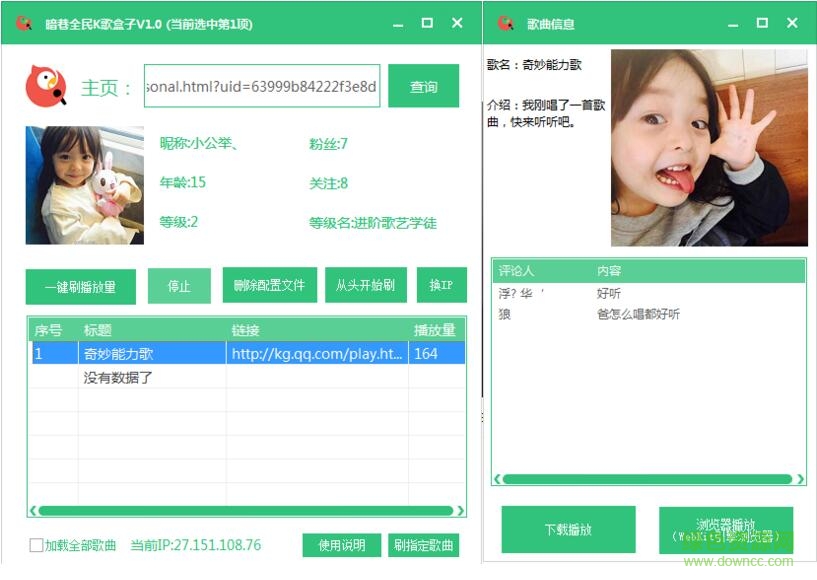The image size is (817, 580).
Task: Click the 歌名：奇妙能力歌 text
Action: tap(534, 65)
